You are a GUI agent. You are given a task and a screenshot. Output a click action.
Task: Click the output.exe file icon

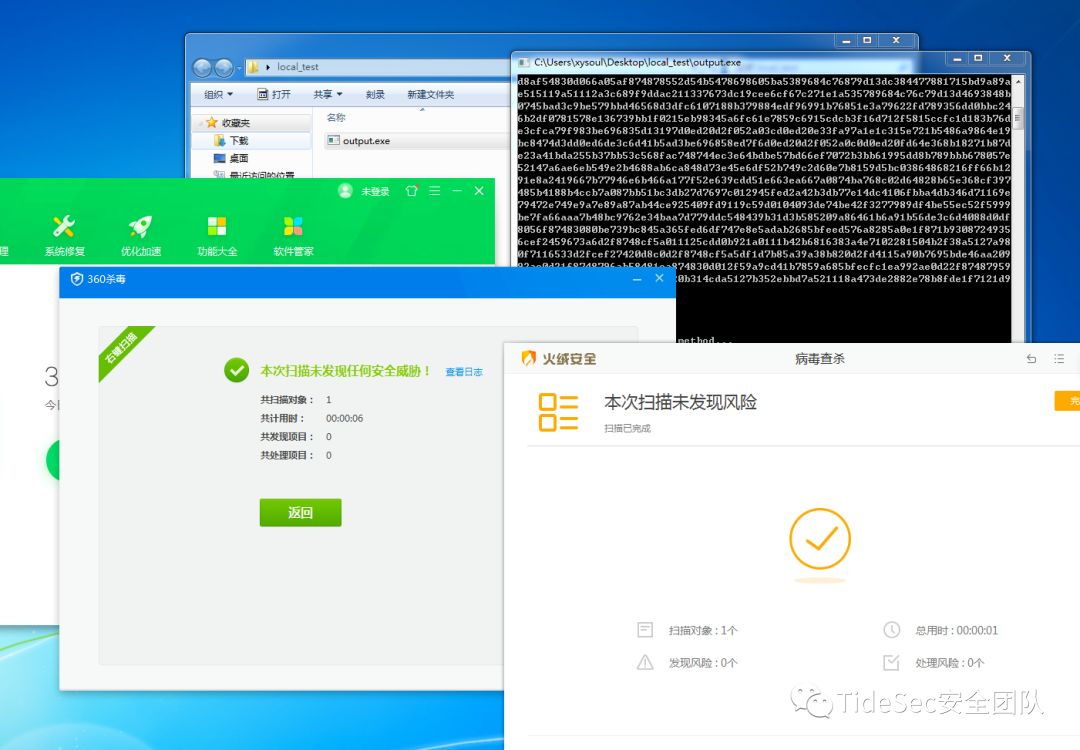coord(333,140)
